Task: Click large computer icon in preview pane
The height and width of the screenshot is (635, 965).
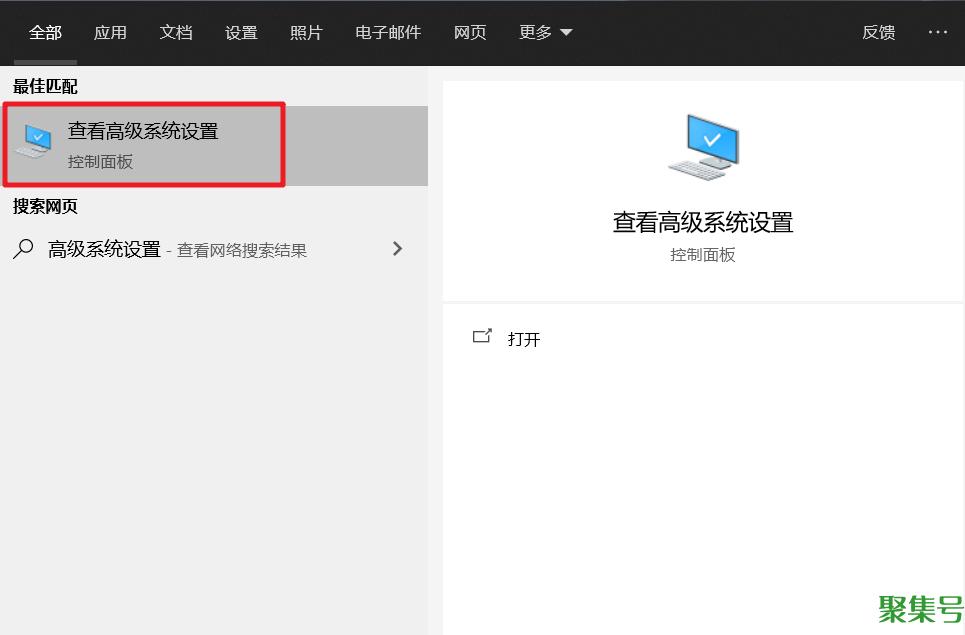Action: tap(703, 147)
